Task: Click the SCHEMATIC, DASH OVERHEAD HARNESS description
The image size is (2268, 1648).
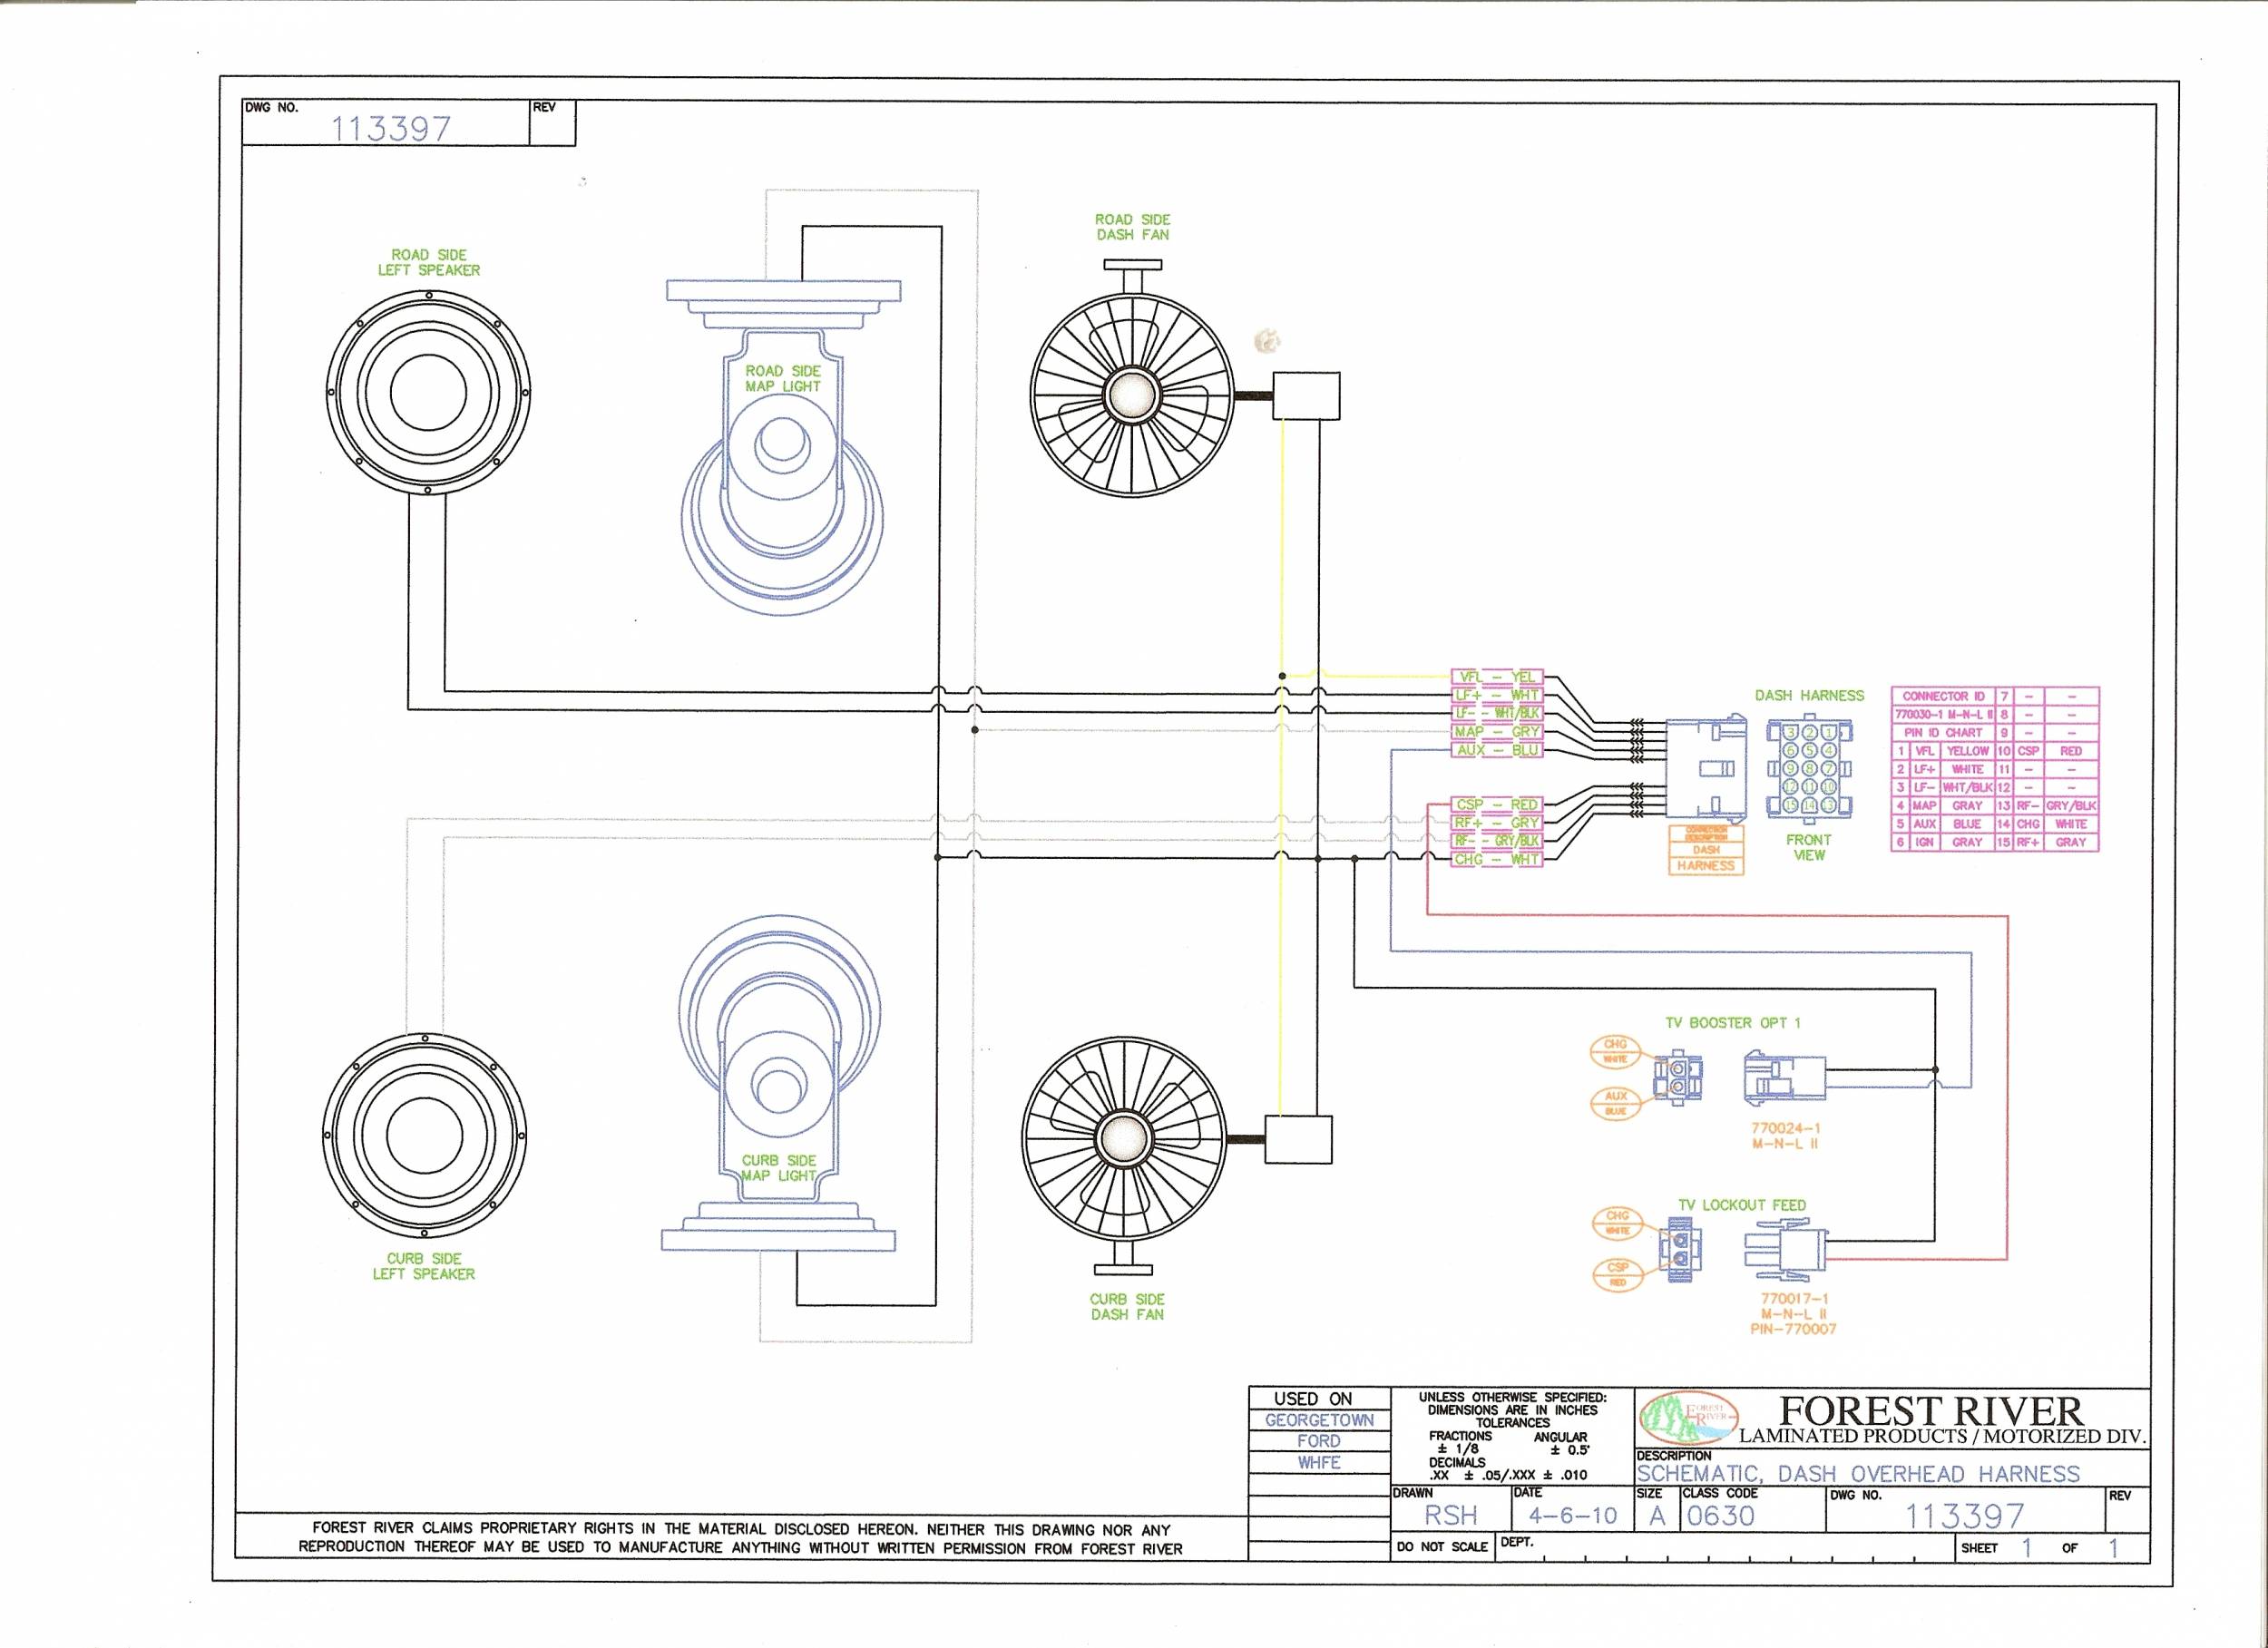Action: tap(1858, 1474)
